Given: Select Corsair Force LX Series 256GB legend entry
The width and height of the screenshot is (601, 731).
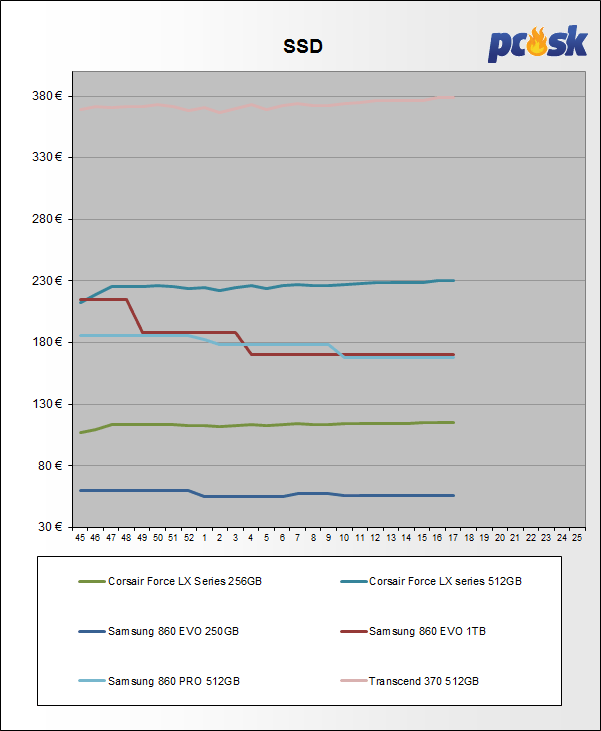Looking at the screenshot, I should (170, 581).
